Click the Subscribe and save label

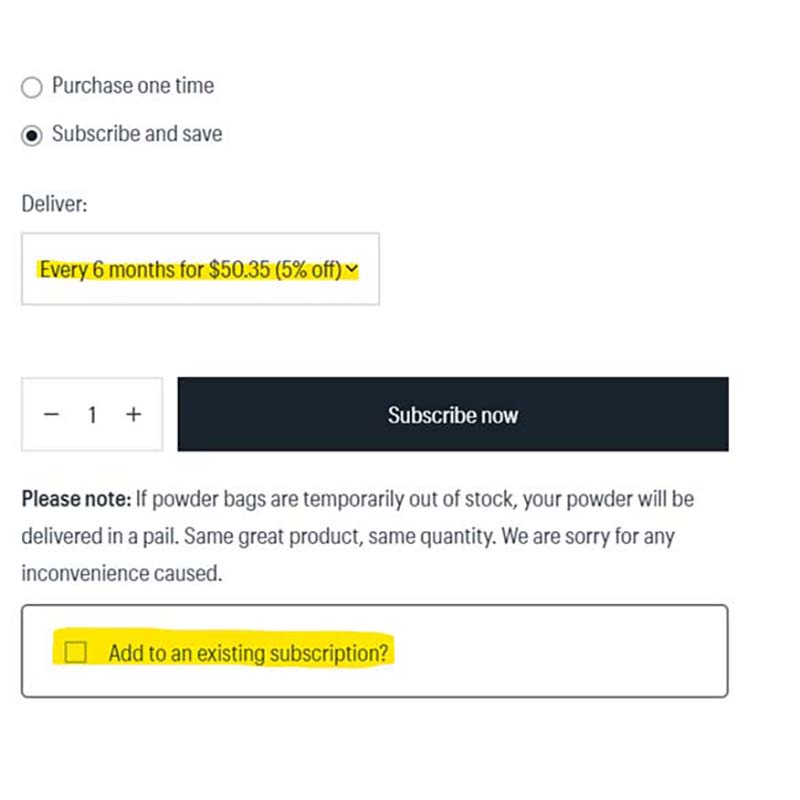[x=137, y=134]
